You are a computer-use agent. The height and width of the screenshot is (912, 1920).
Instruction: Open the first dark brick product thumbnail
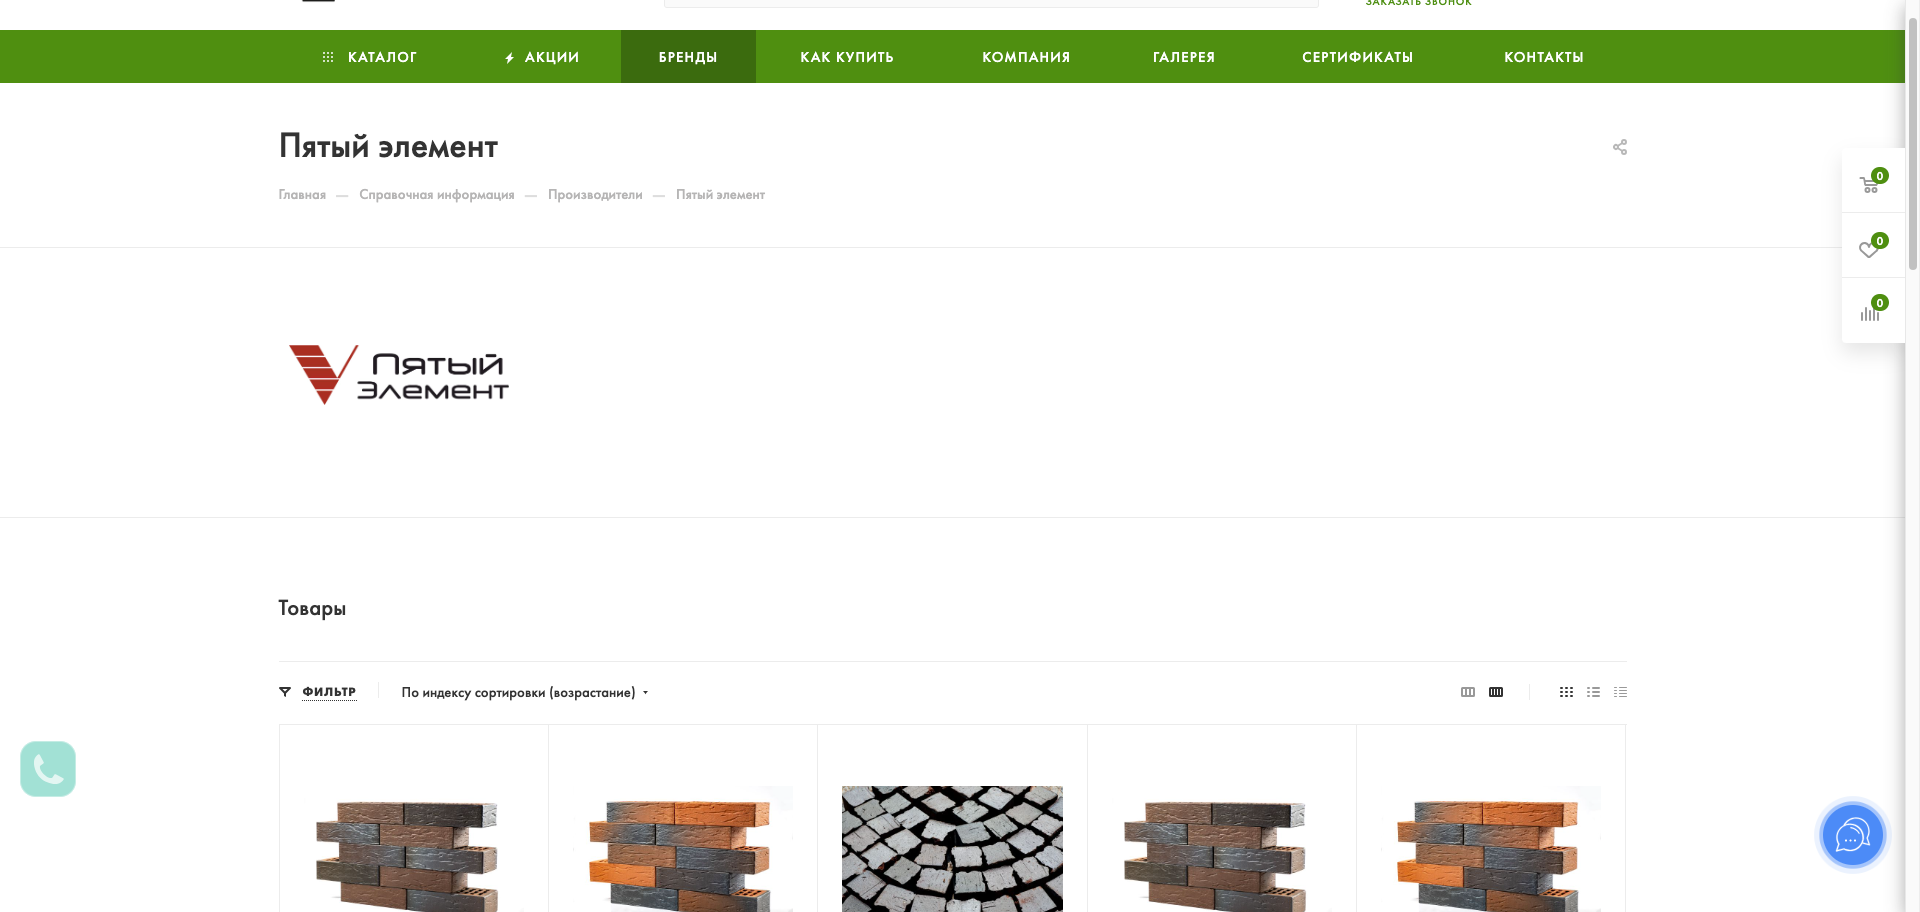414,850
